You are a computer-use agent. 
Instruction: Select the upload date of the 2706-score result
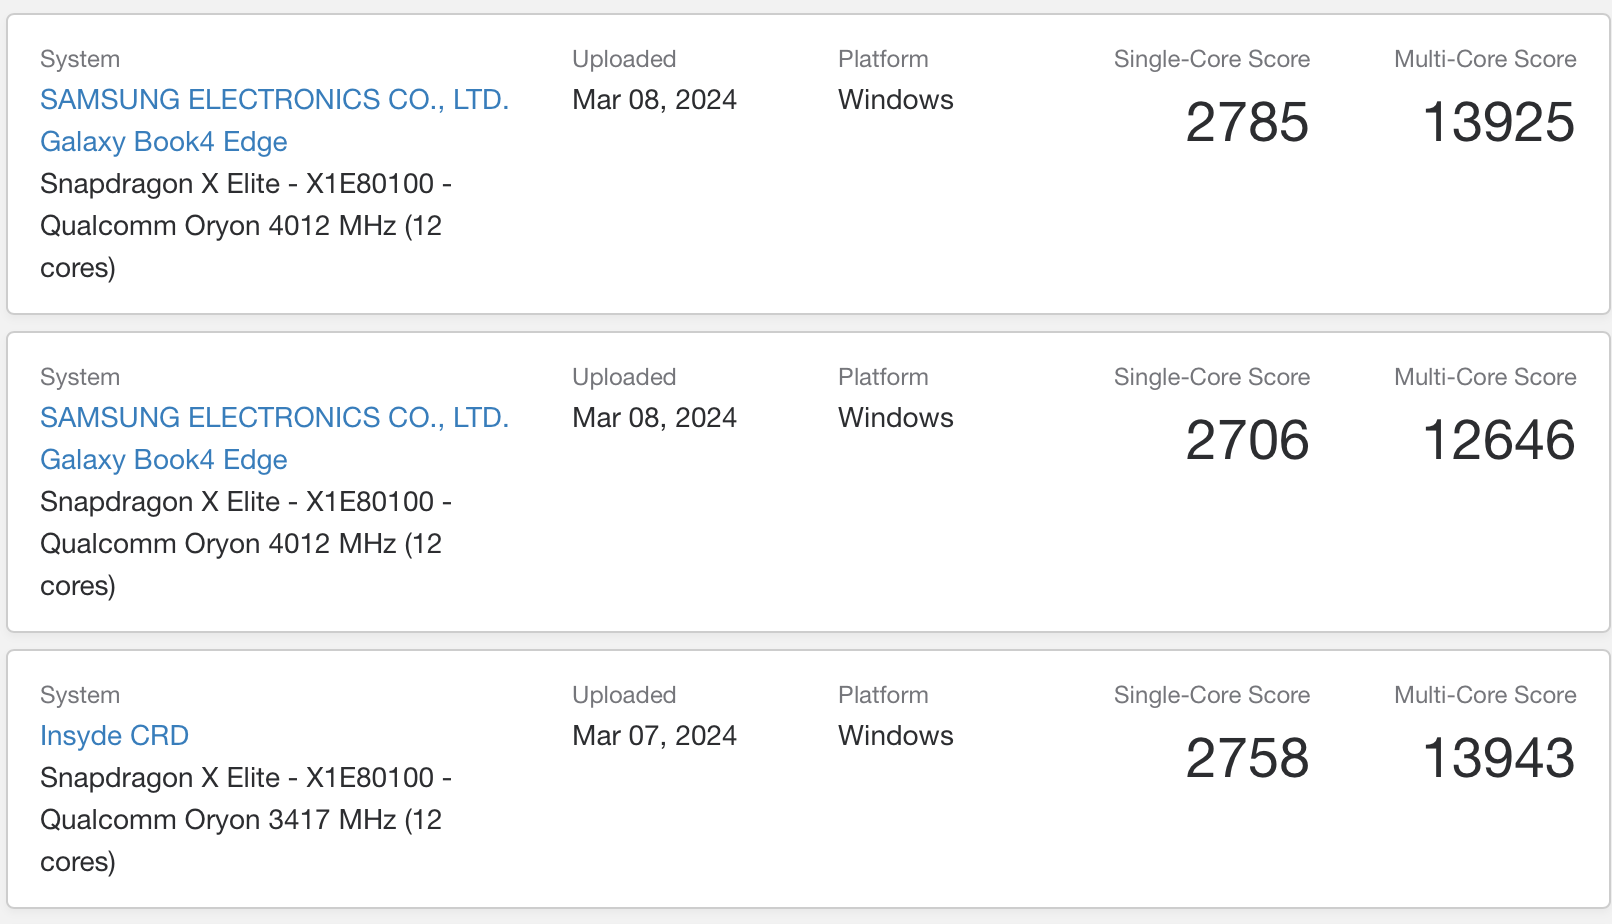coord(654,418)
